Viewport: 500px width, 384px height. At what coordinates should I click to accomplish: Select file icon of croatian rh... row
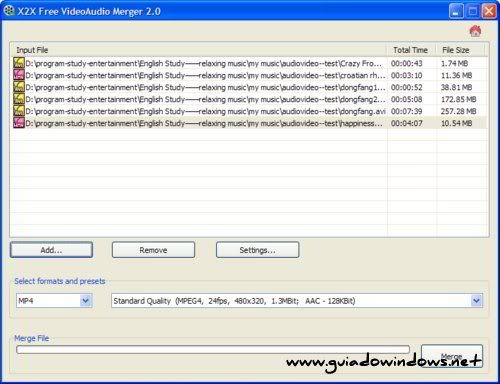point(19,75)
